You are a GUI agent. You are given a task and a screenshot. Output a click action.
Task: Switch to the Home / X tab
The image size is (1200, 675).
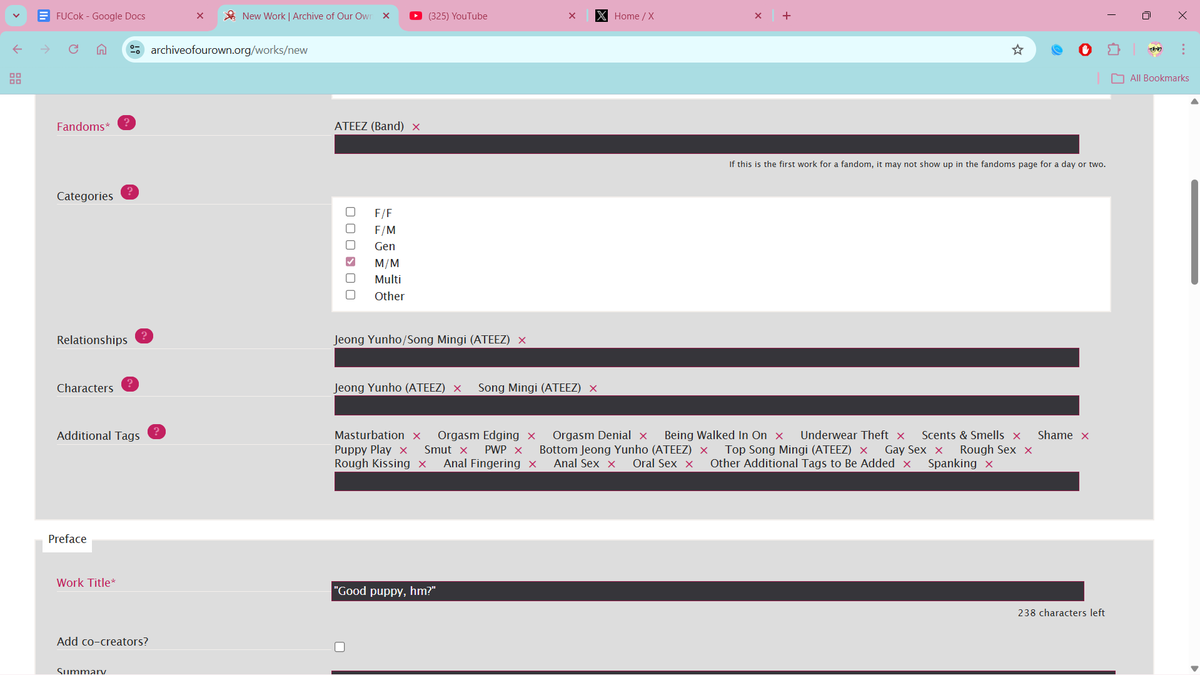680,16
